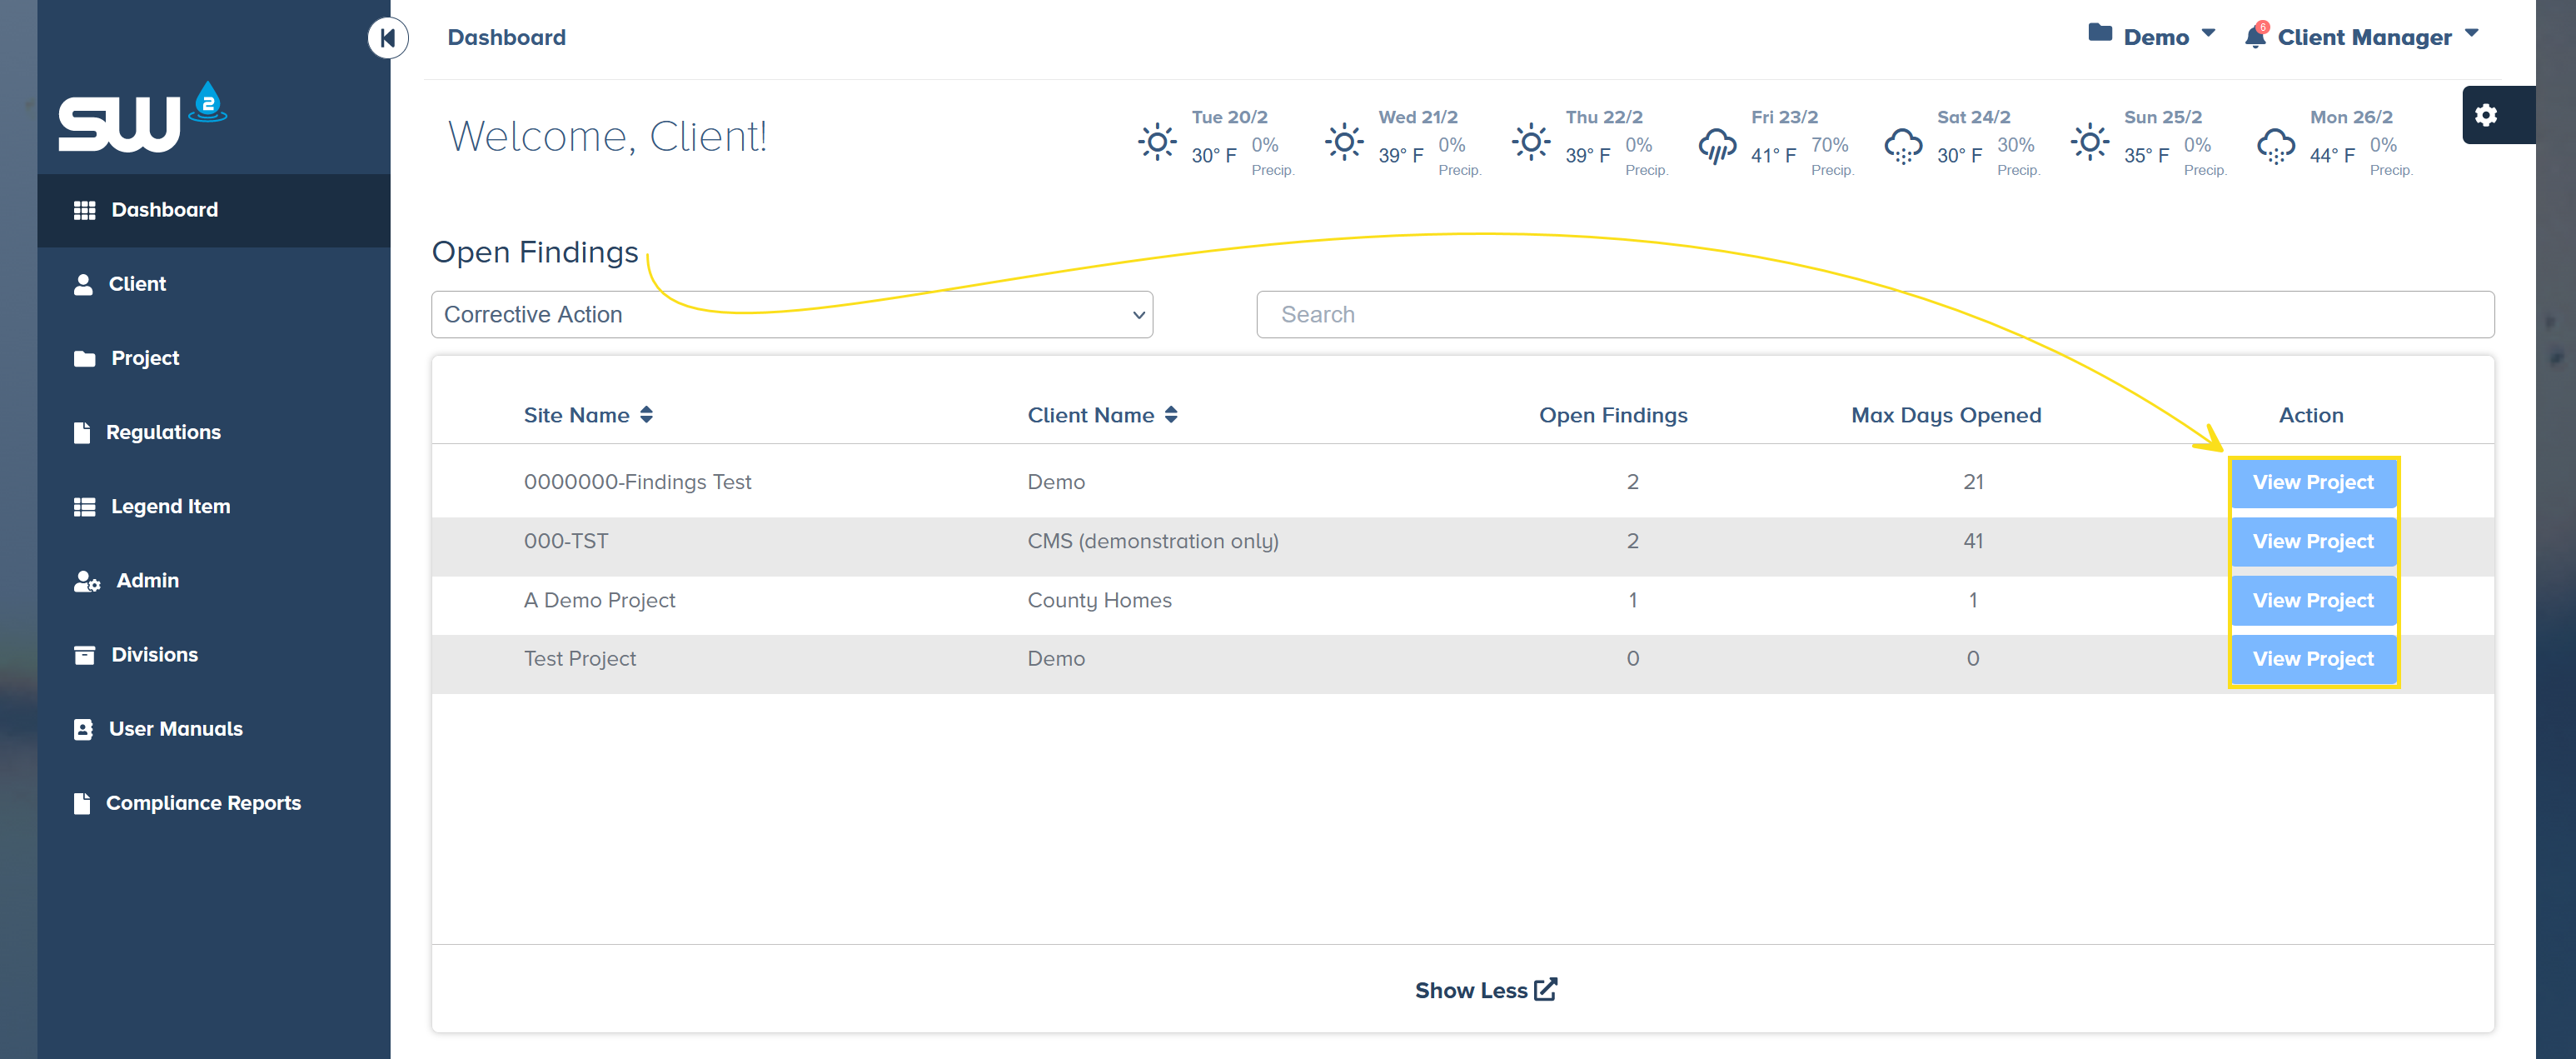Sort table by Client Name arrows

[1171, 415]
